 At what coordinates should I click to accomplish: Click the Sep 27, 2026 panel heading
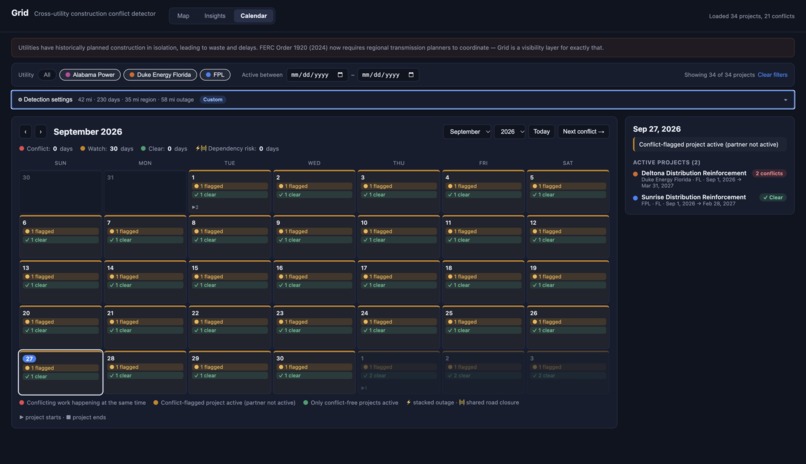click(x=656, y=129)
